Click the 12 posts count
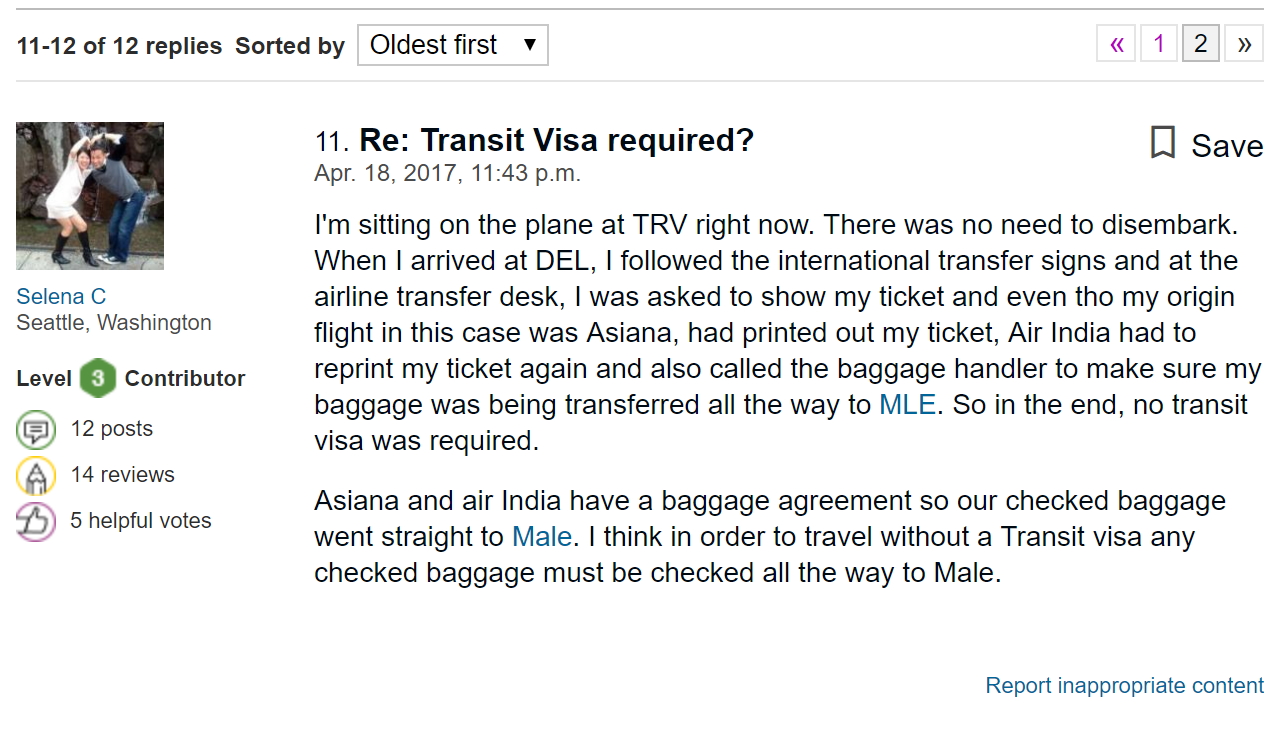 pos(112,429)
